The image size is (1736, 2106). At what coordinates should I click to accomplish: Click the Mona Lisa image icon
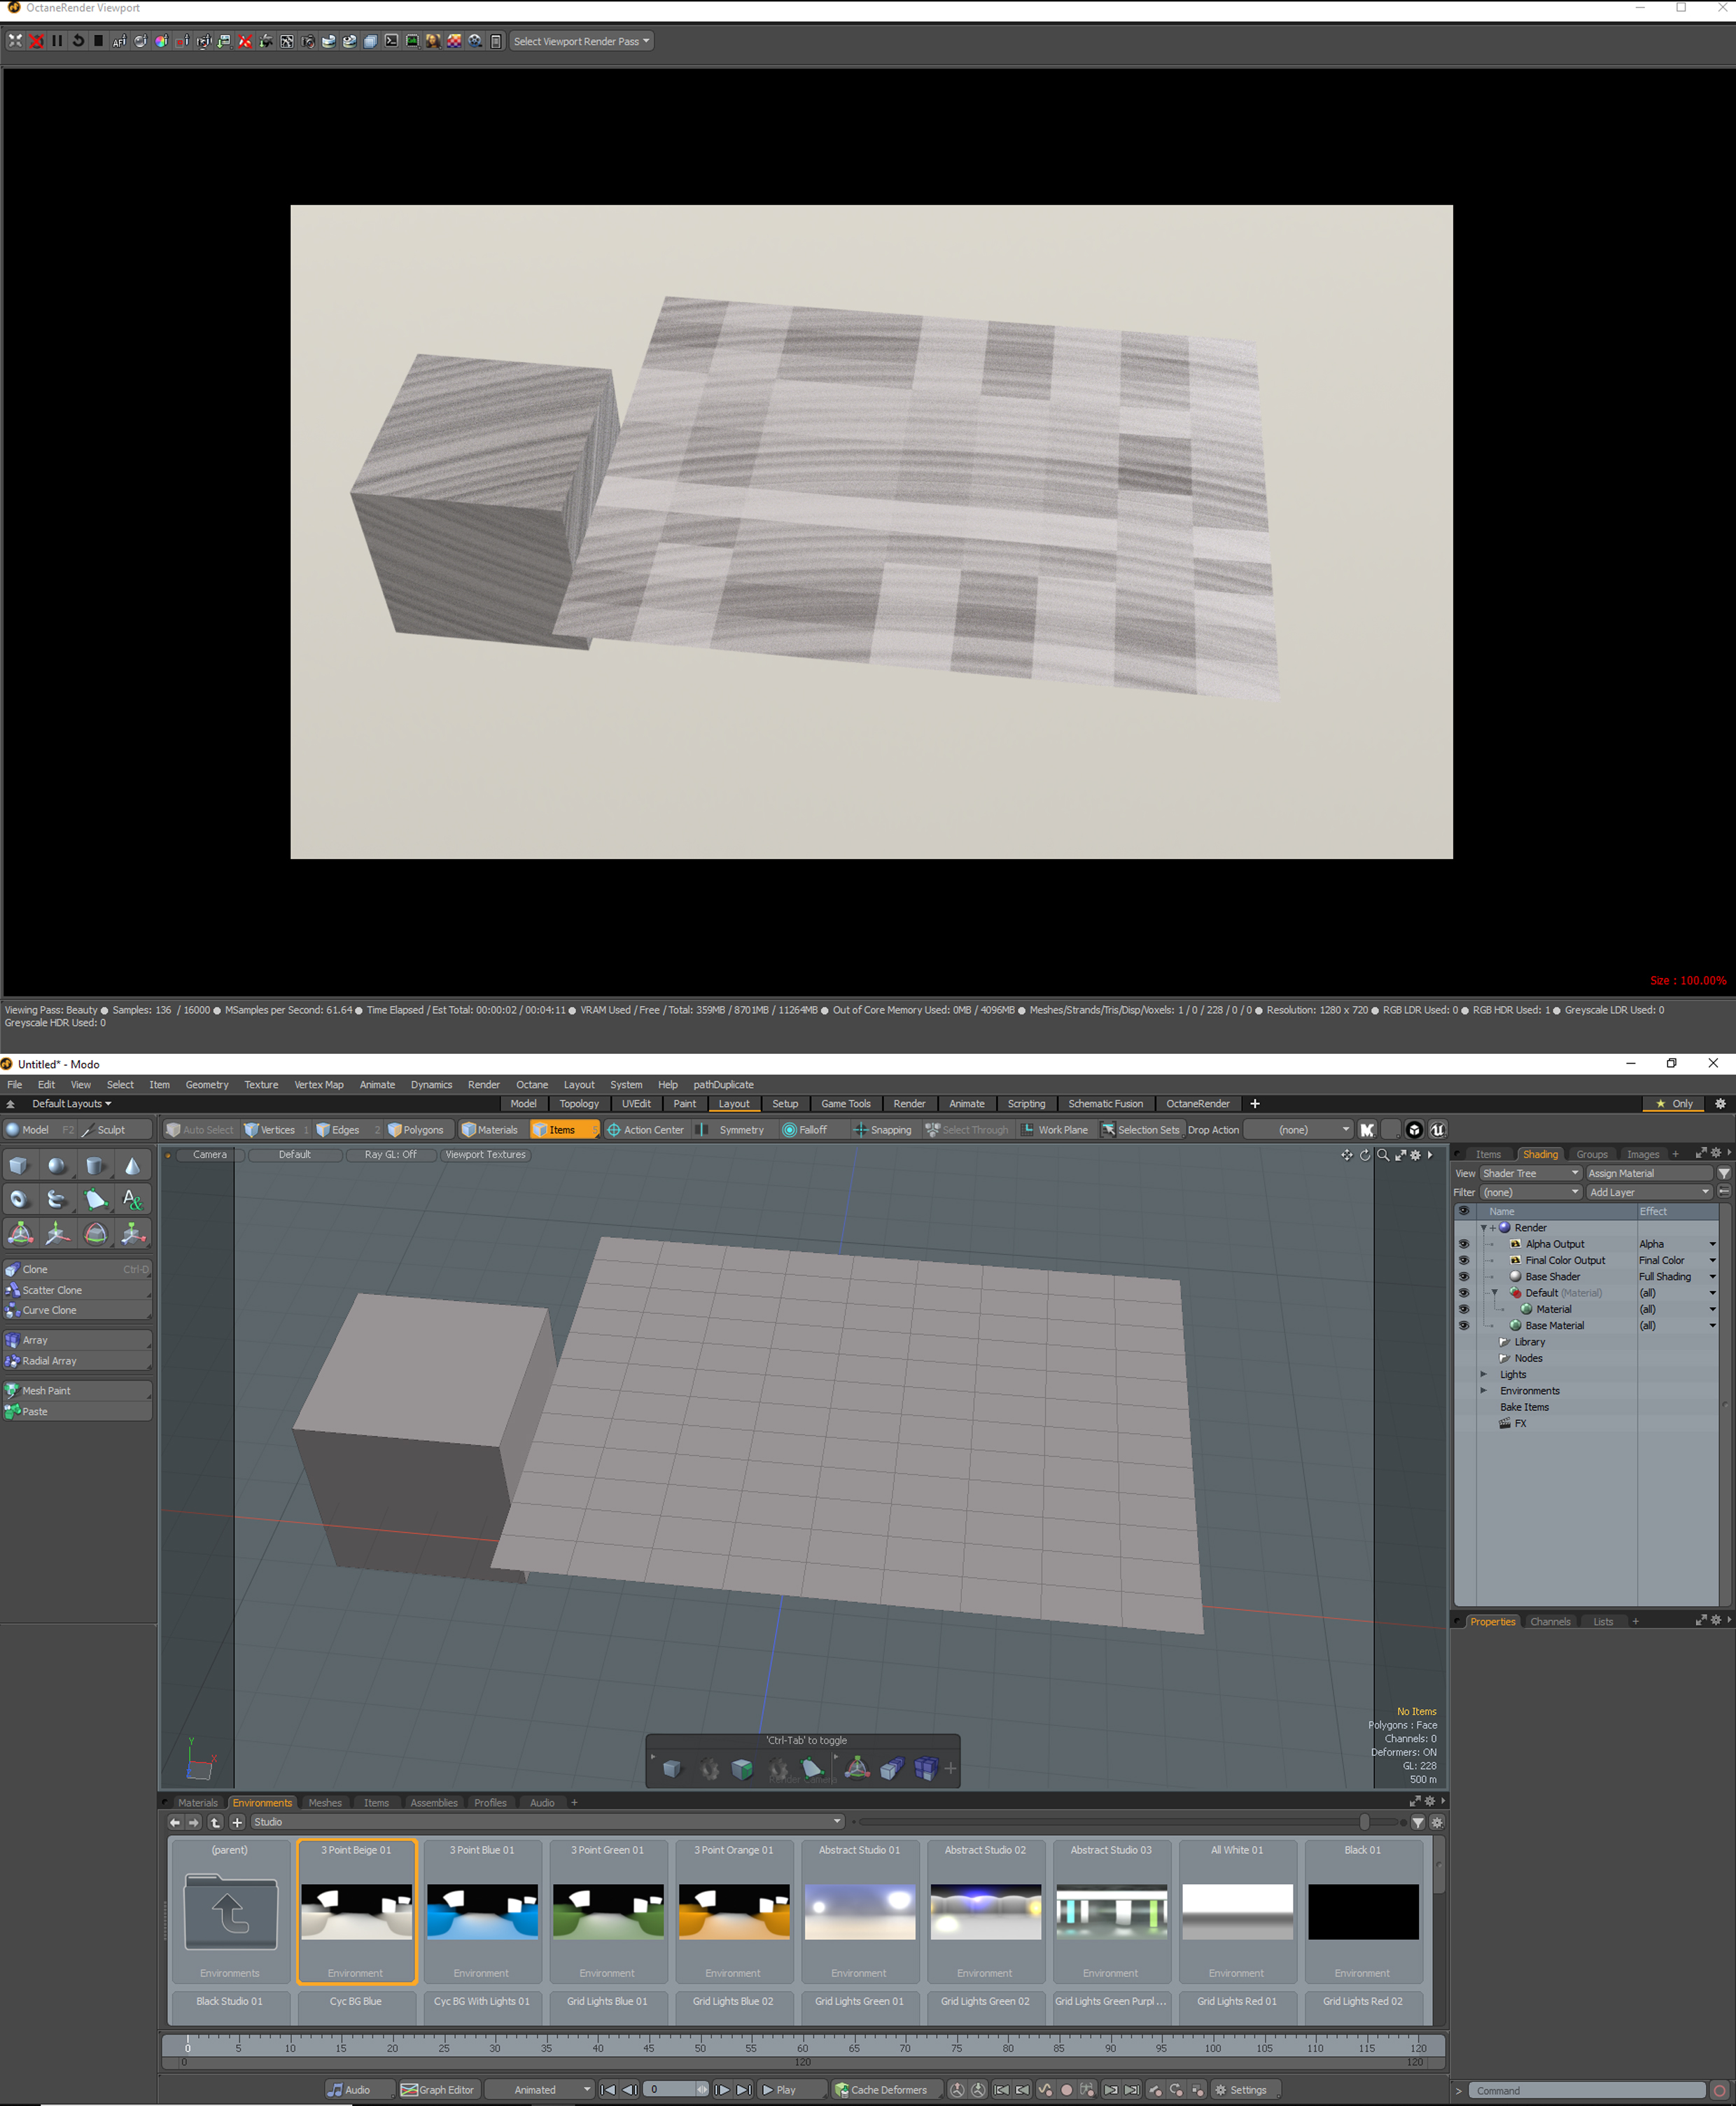pyautogui.click(x=432, y=41)
